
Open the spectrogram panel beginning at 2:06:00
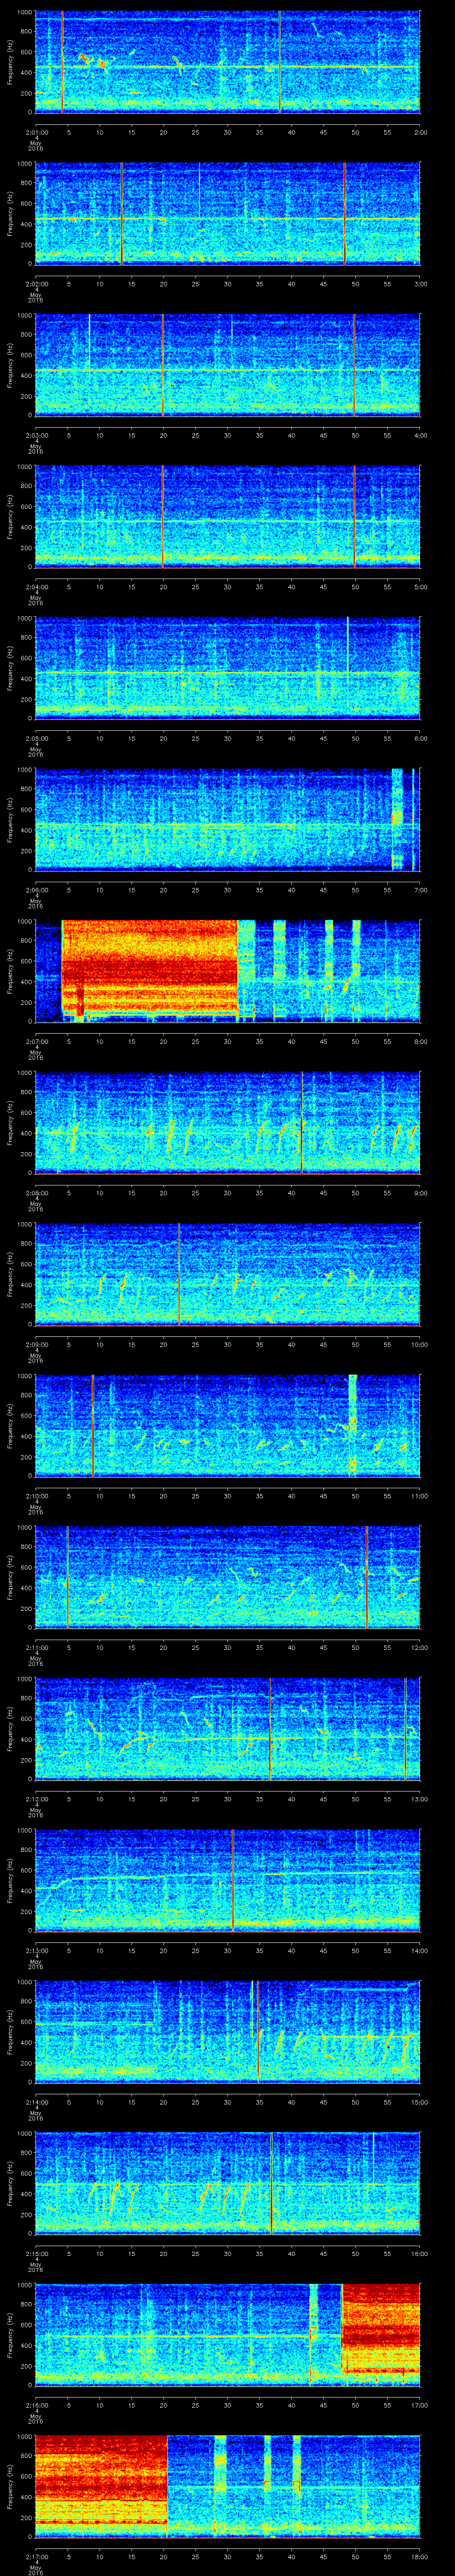pos(228,819)
